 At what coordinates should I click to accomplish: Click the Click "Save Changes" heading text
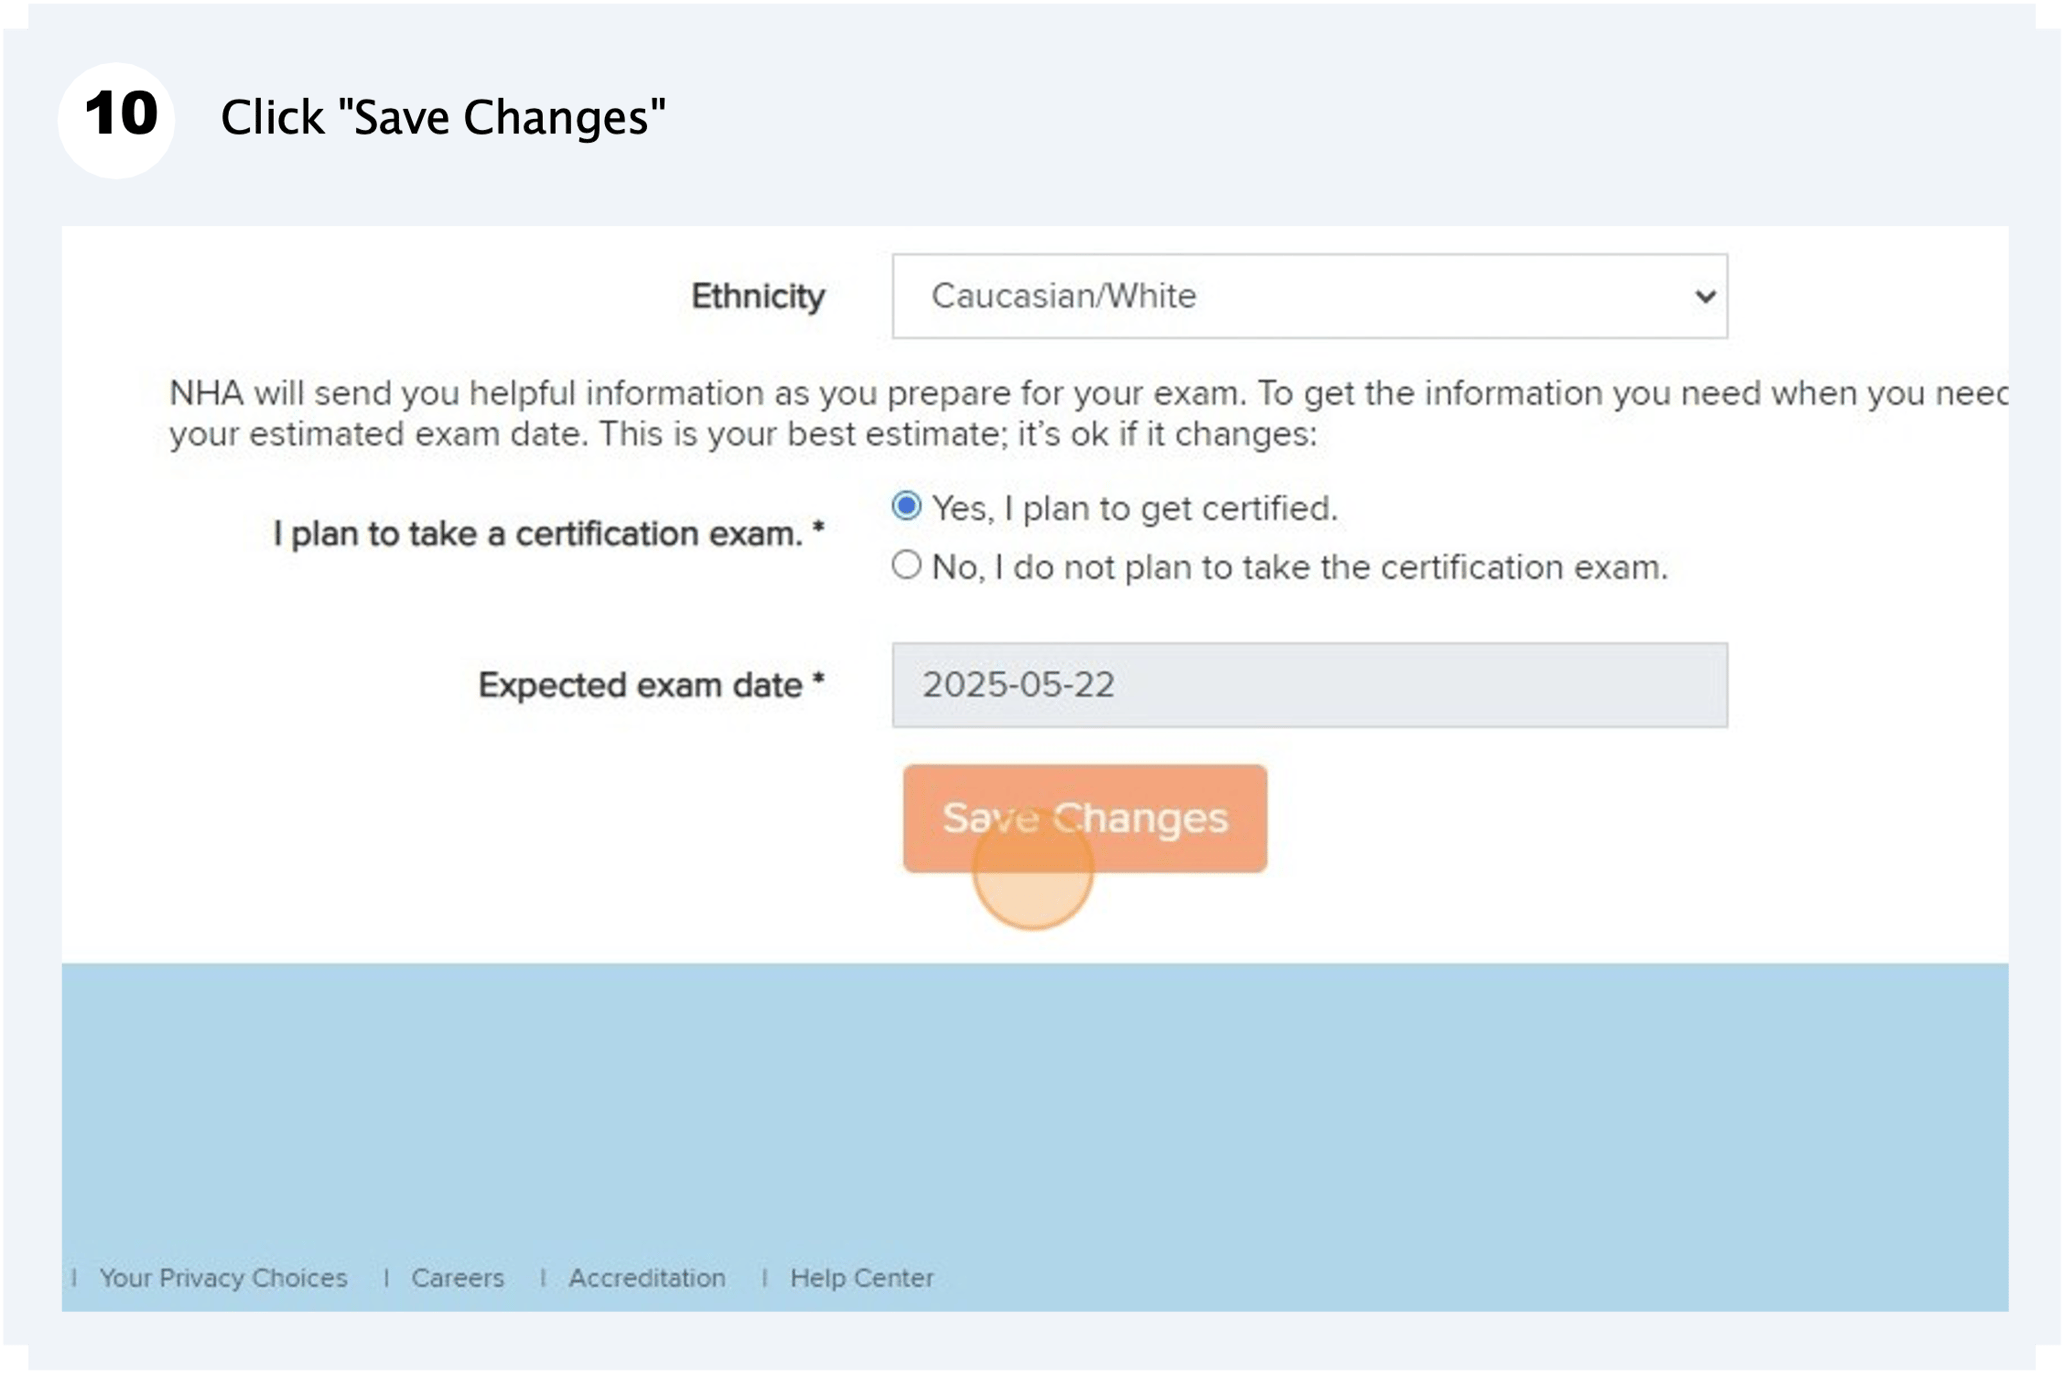pos(443,115)
